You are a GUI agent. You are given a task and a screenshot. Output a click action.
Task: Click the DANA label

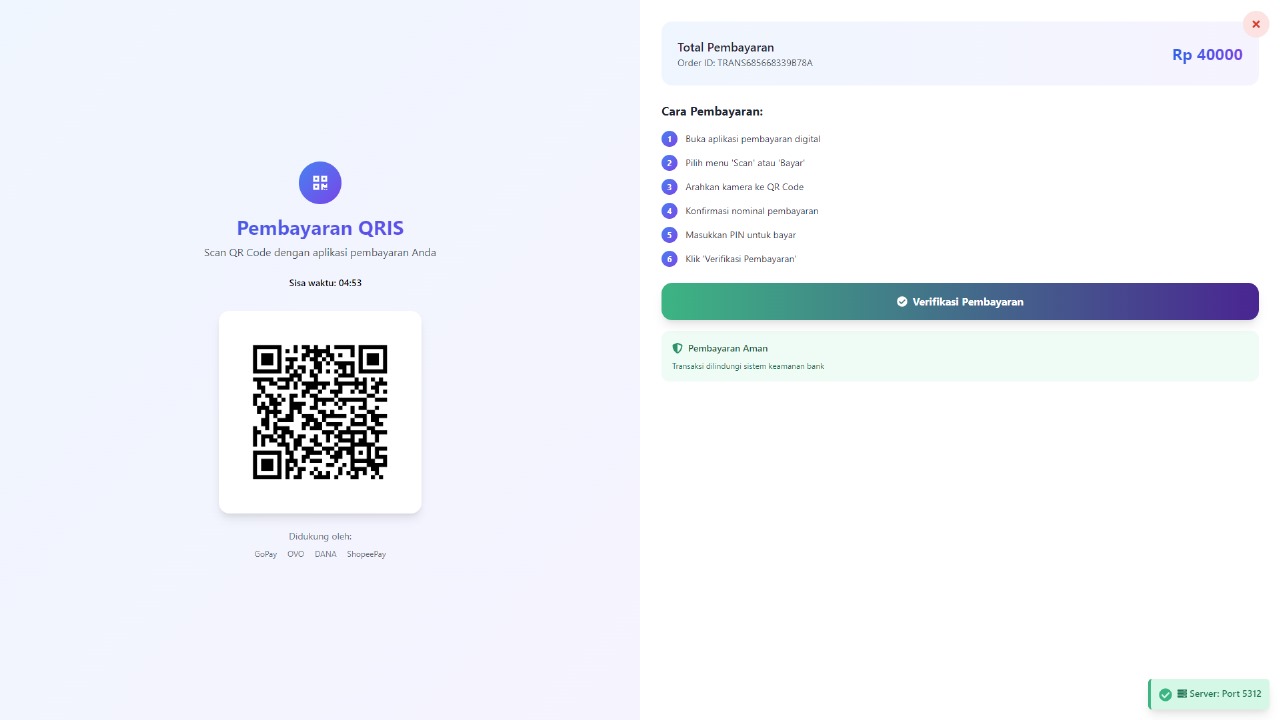[x=326, y=554]
